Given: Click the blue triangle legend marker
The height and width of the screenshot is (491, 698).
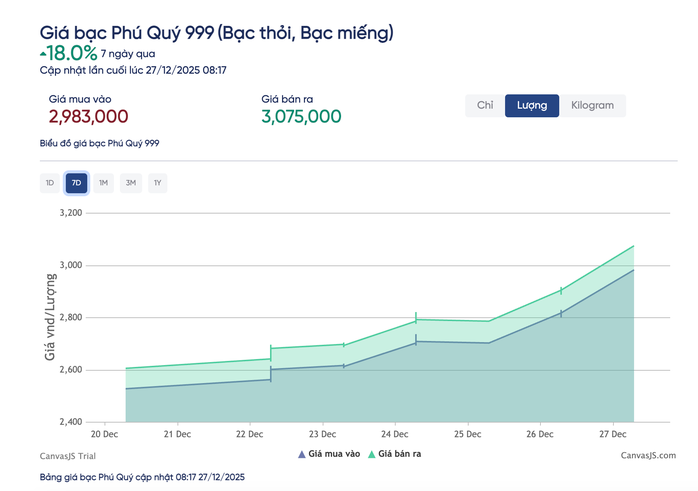Looking at the screenshot, I should pos(302,454).
